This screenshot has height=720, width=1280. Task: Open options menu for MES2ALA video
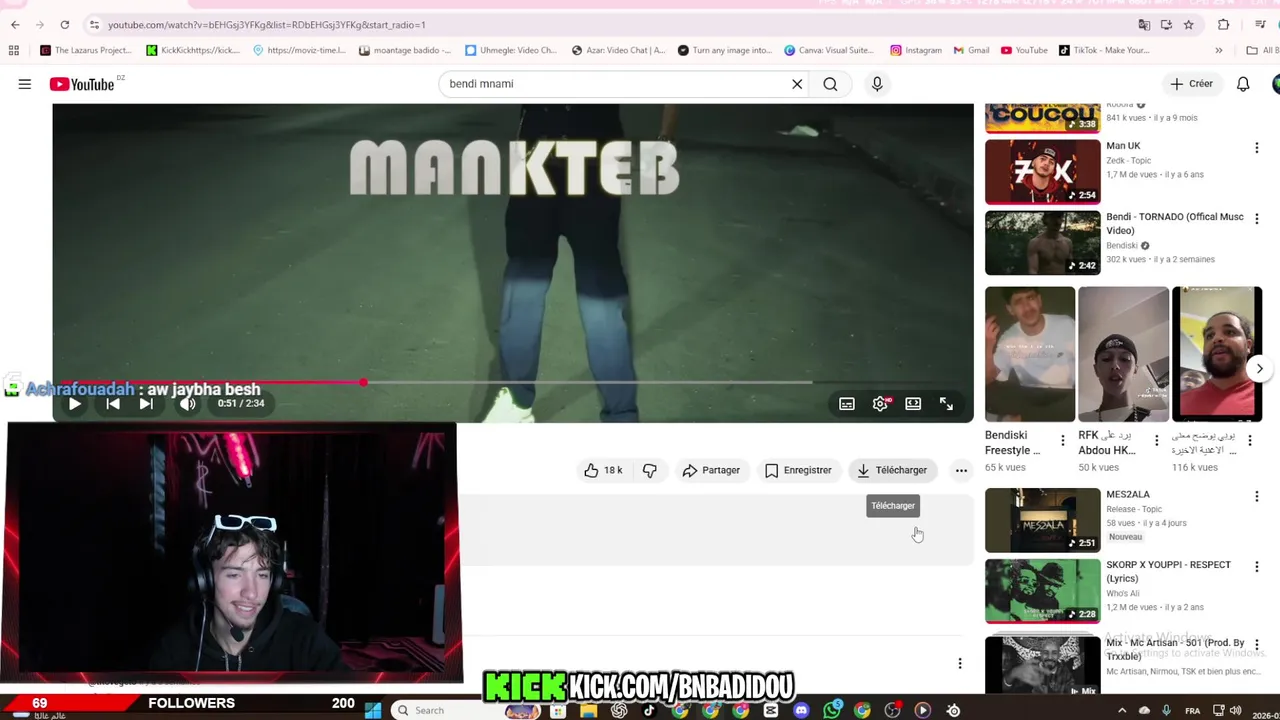[1257, 496]
